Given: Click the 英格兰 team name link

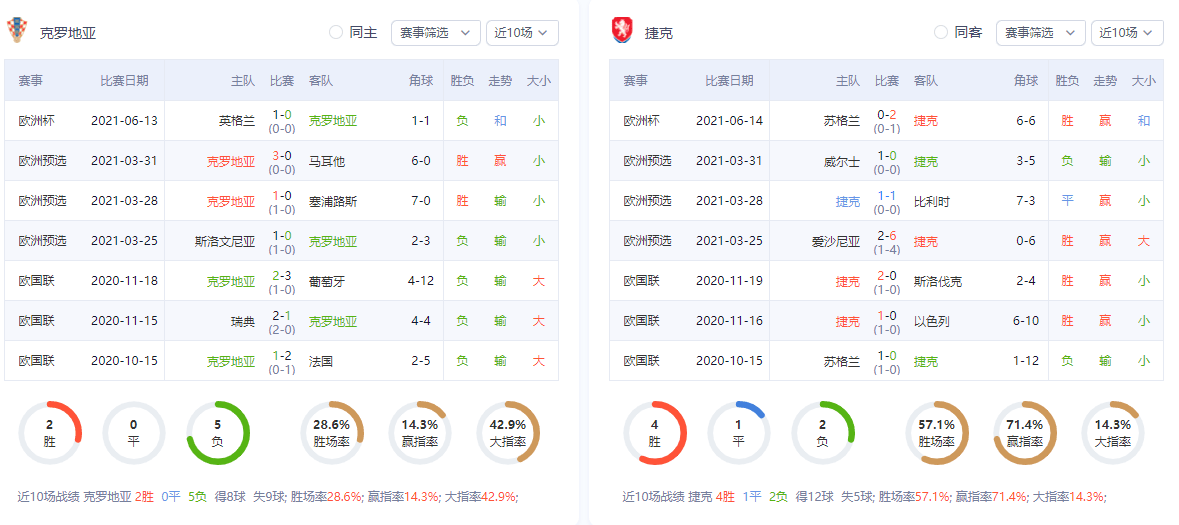Looking at the screenshot, I should (x=237, y=121).
